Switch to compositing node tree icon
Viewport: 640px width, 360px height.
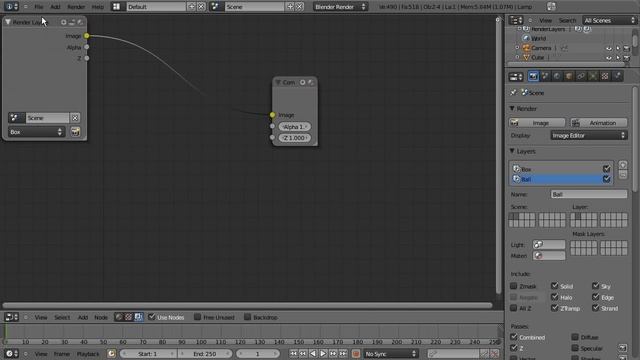[138, 317]
